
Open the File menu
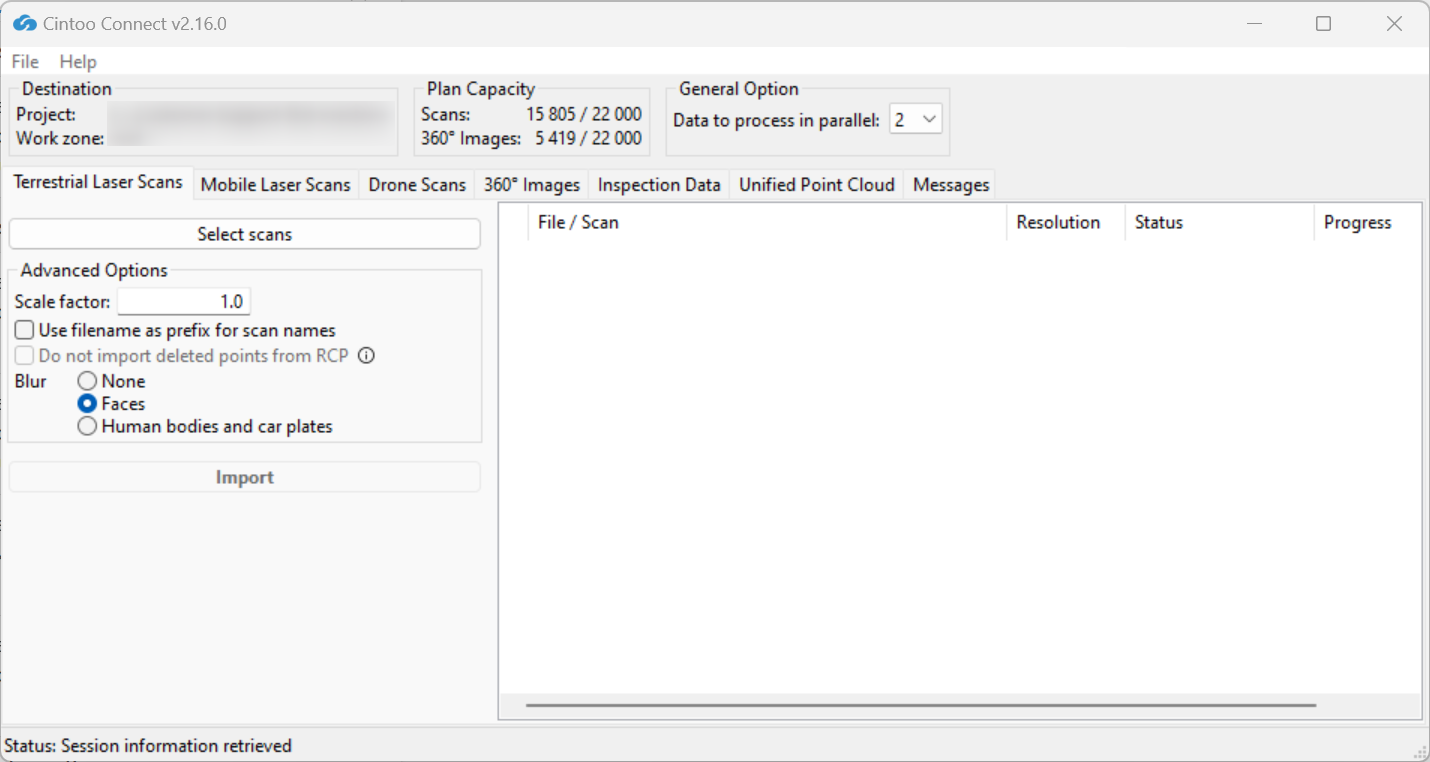[x=25, y=62]
